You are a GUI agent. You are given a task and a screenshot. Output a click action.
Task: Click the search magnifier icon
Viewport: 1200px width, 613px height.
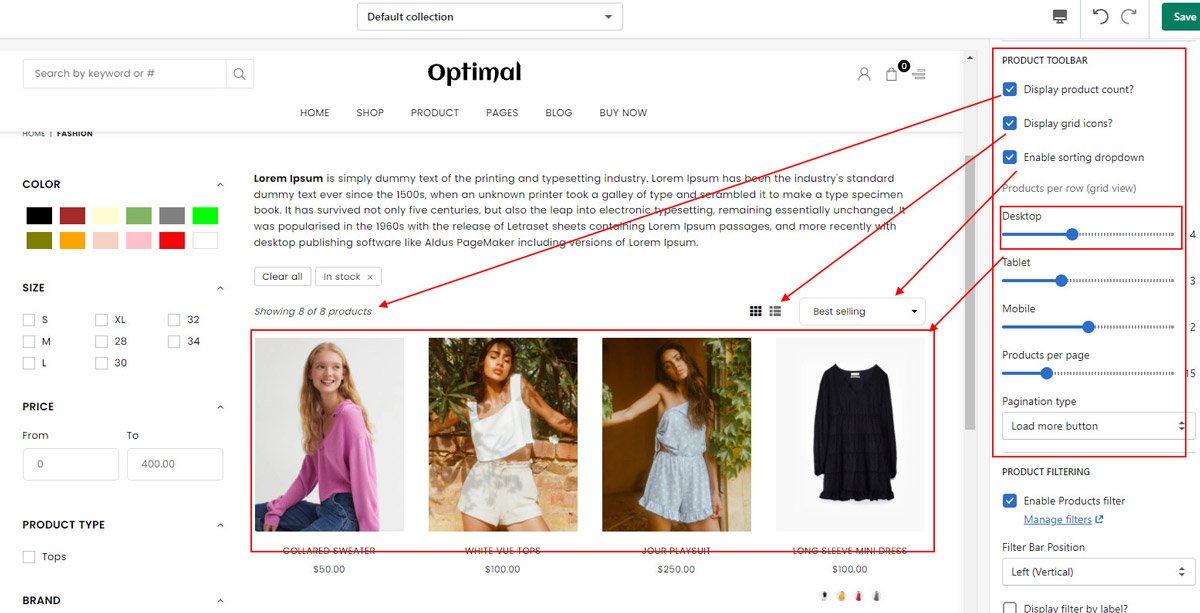[x=239, y=74]
